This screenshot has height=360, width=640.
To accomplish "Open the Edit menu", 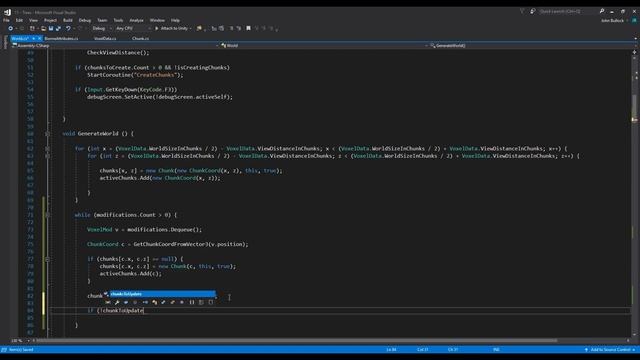I will click(x=19, y=20).
